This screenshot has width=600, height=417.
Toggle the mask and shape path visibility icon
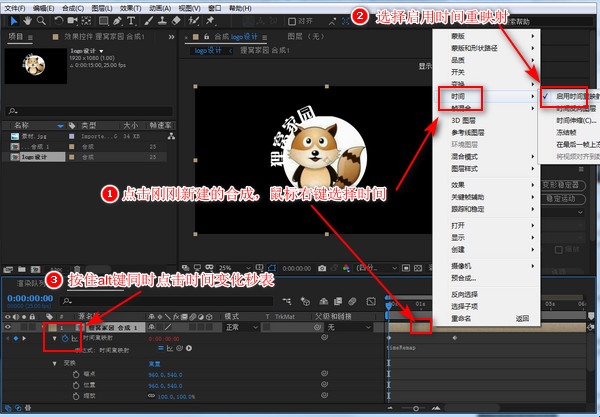coord(272,268)
